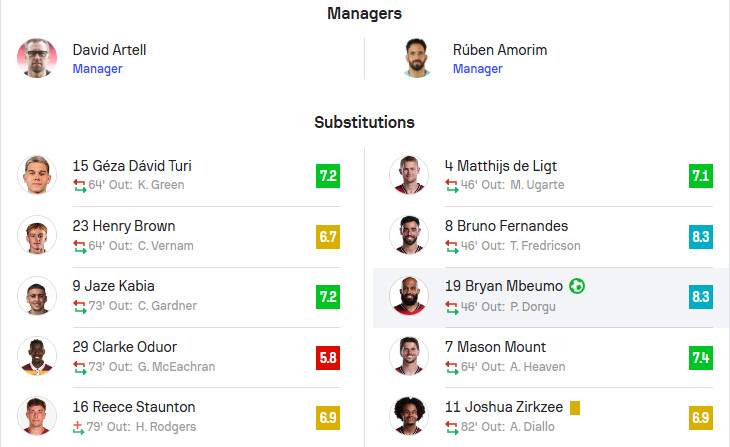Select Géza Dávid Turi's 7.2 rating badge
Image resolution: width=730 pixels, height=447 pixels.
point(328,176)
